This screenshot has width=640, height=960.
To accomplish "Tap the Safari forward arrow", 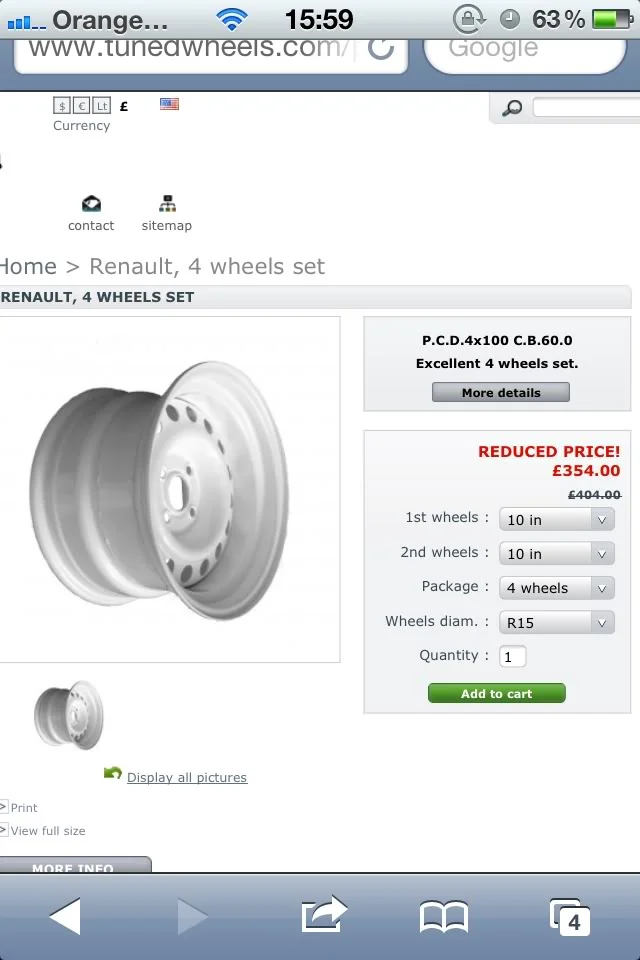I will tap(192, 916).
